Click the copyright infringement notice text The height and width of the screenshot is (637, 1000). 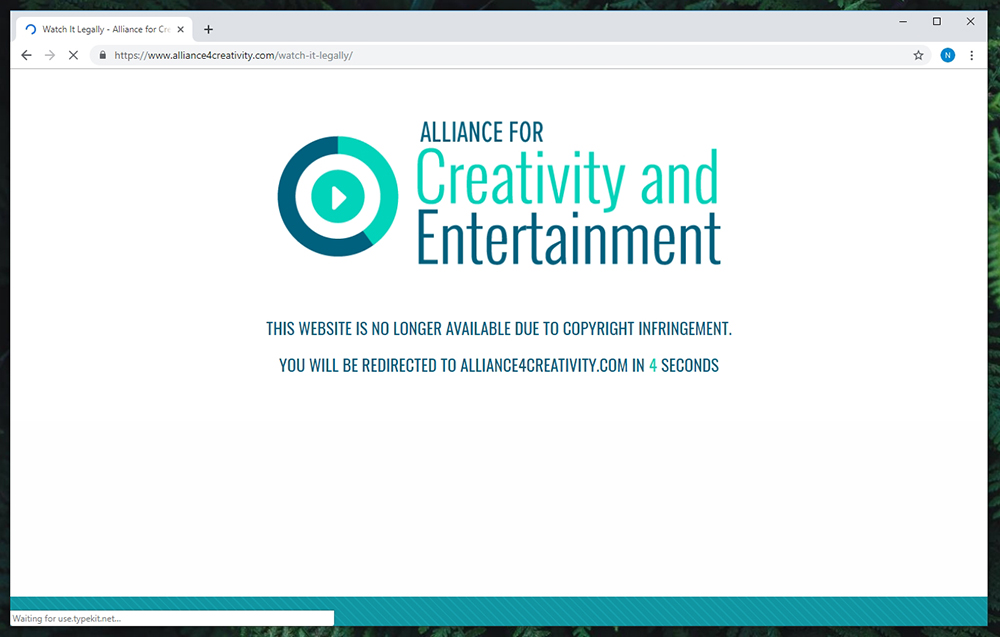coord(499,328)
